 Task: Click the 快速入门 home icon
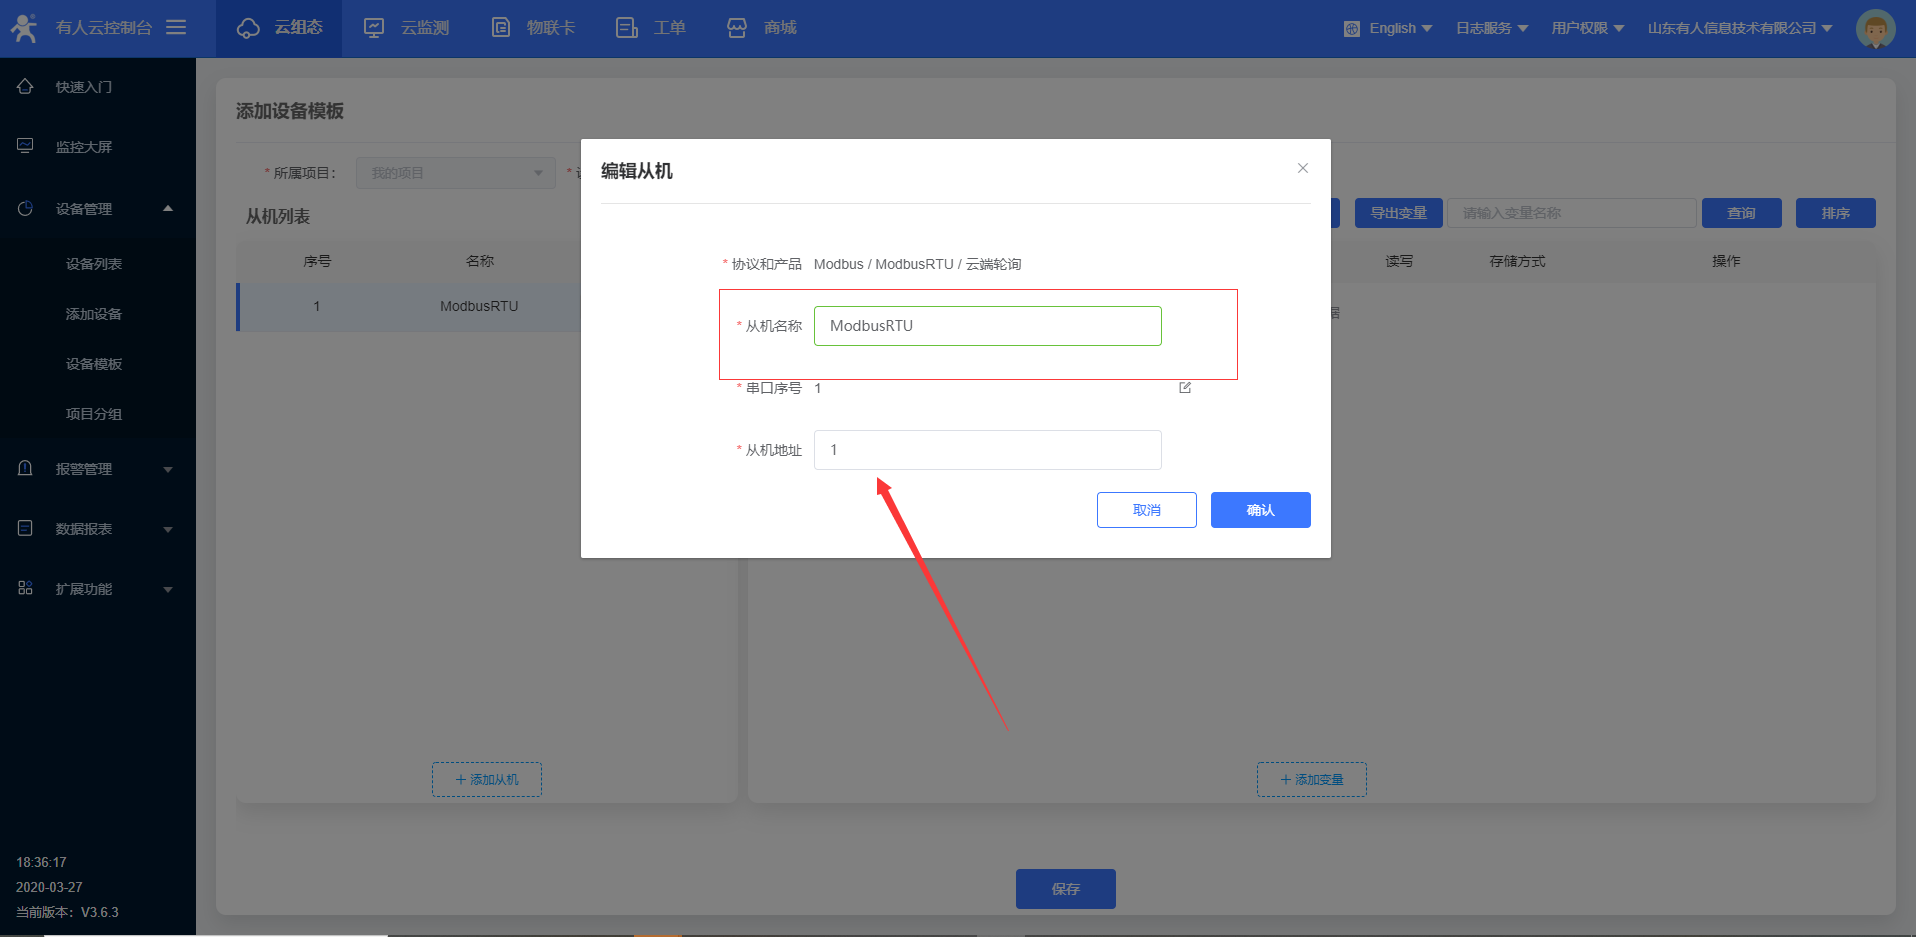click(25, 87)
